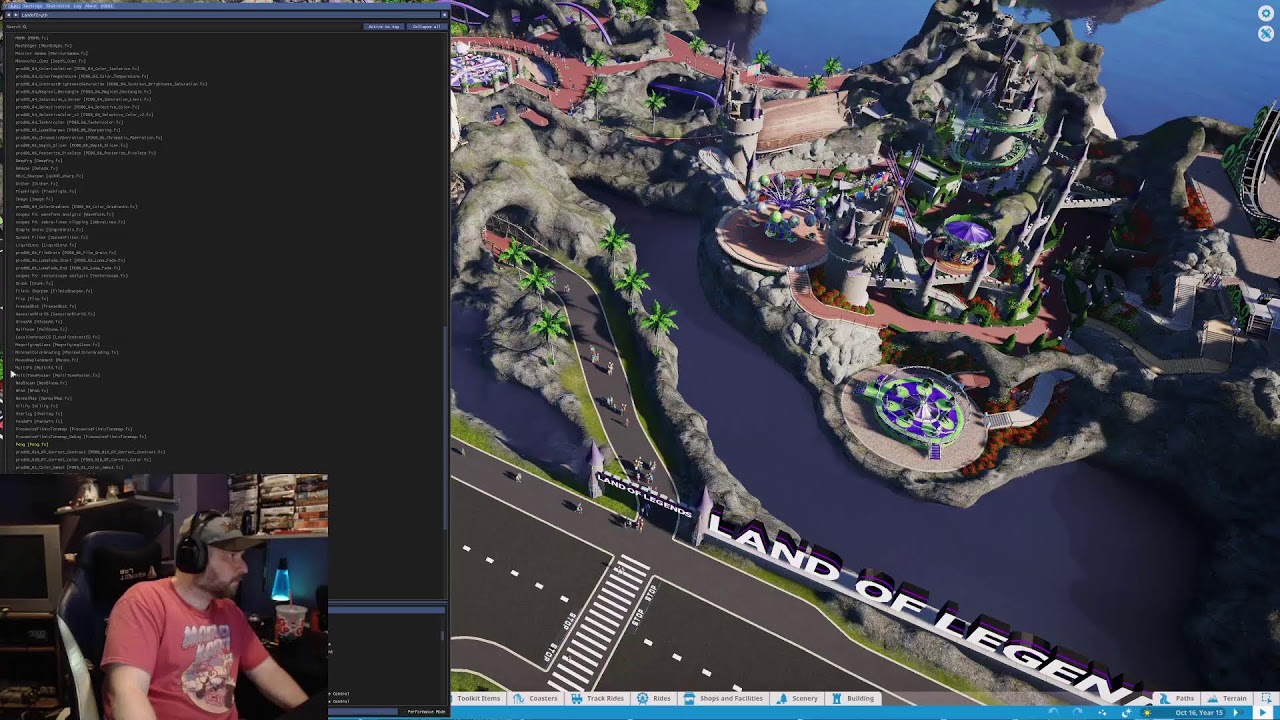The image size is (1280, 720).
Task: Click the add preset plus button
Action: 444,15
